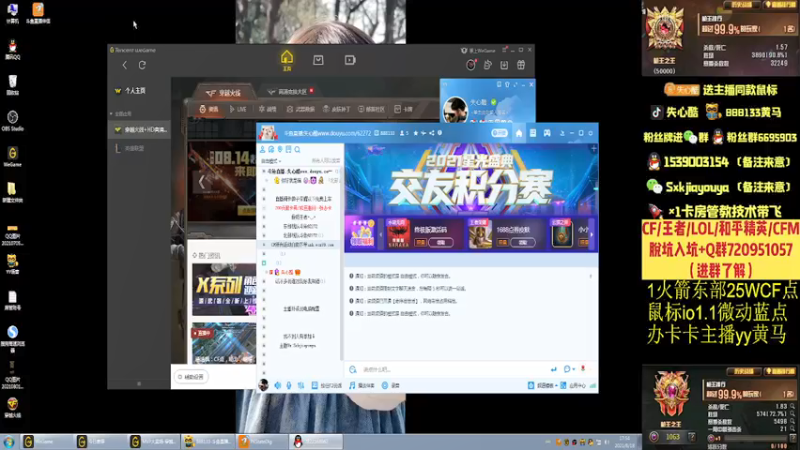
Task: Share the YY channel via share icon
Action: coord(432,133)
